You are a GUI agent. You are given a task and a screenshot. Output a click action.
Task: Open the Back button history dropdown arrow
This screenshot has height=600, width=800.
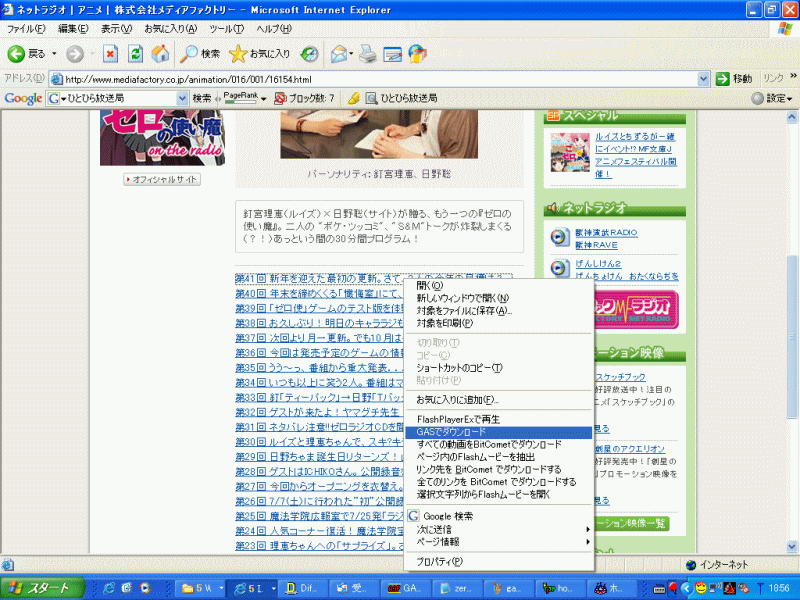point(54,54)
